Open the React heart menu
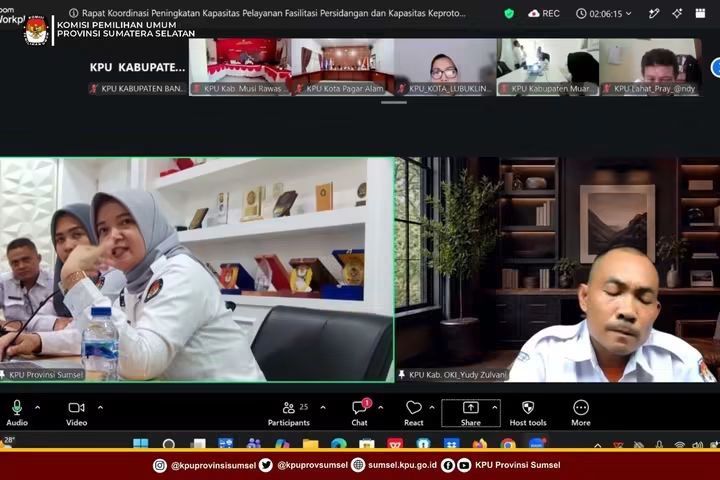Viewport: 720px width, 480px height. (414, 413)
